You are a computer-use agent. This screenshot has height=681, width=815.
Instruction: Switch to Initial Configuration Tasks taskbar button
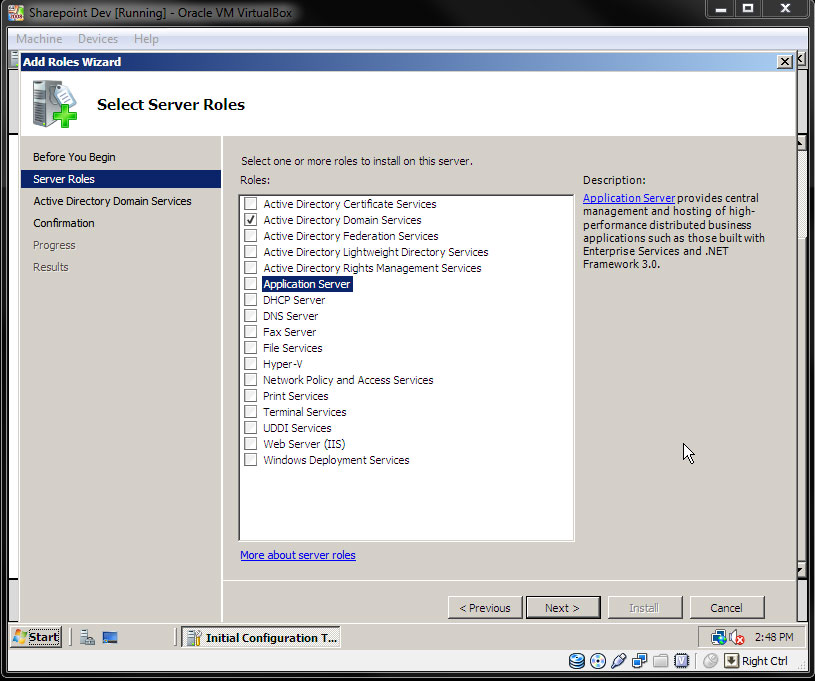[x=261, y=637]
